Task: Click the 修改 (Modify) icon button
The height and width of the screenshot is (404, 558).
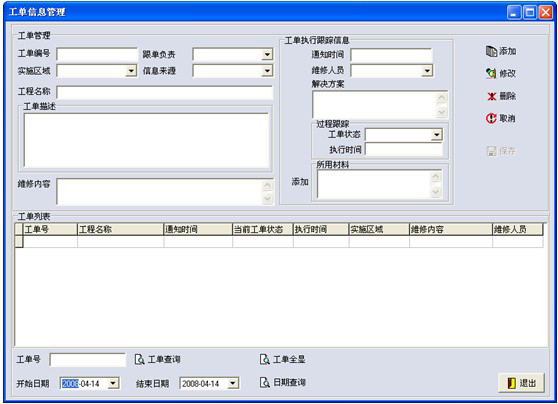Action: [501, 73]
